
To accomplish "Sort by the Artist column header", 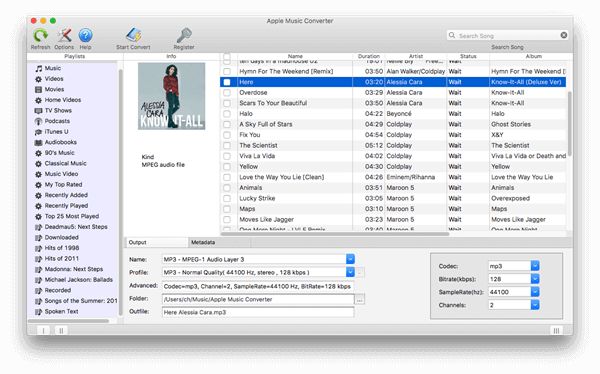I will (x=416, y=56).
